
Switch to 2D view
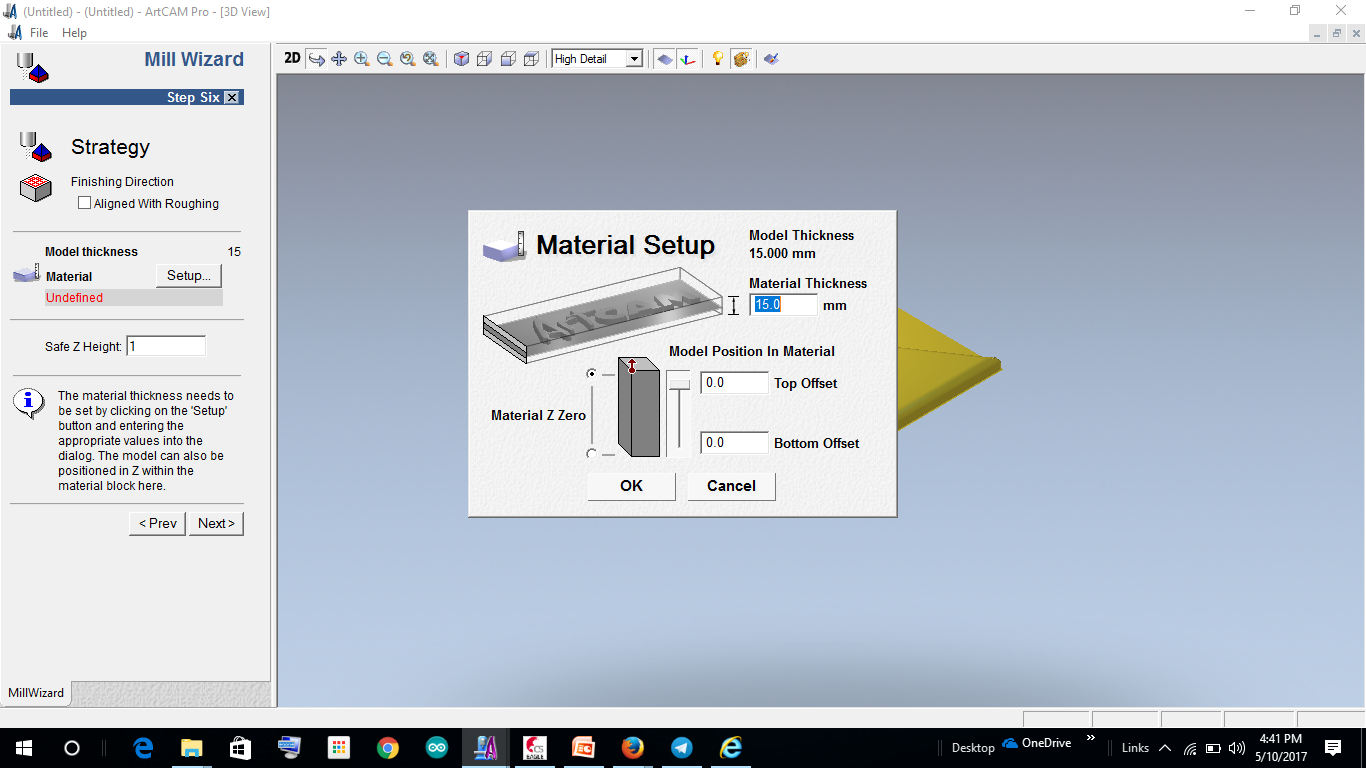point(292,59)
